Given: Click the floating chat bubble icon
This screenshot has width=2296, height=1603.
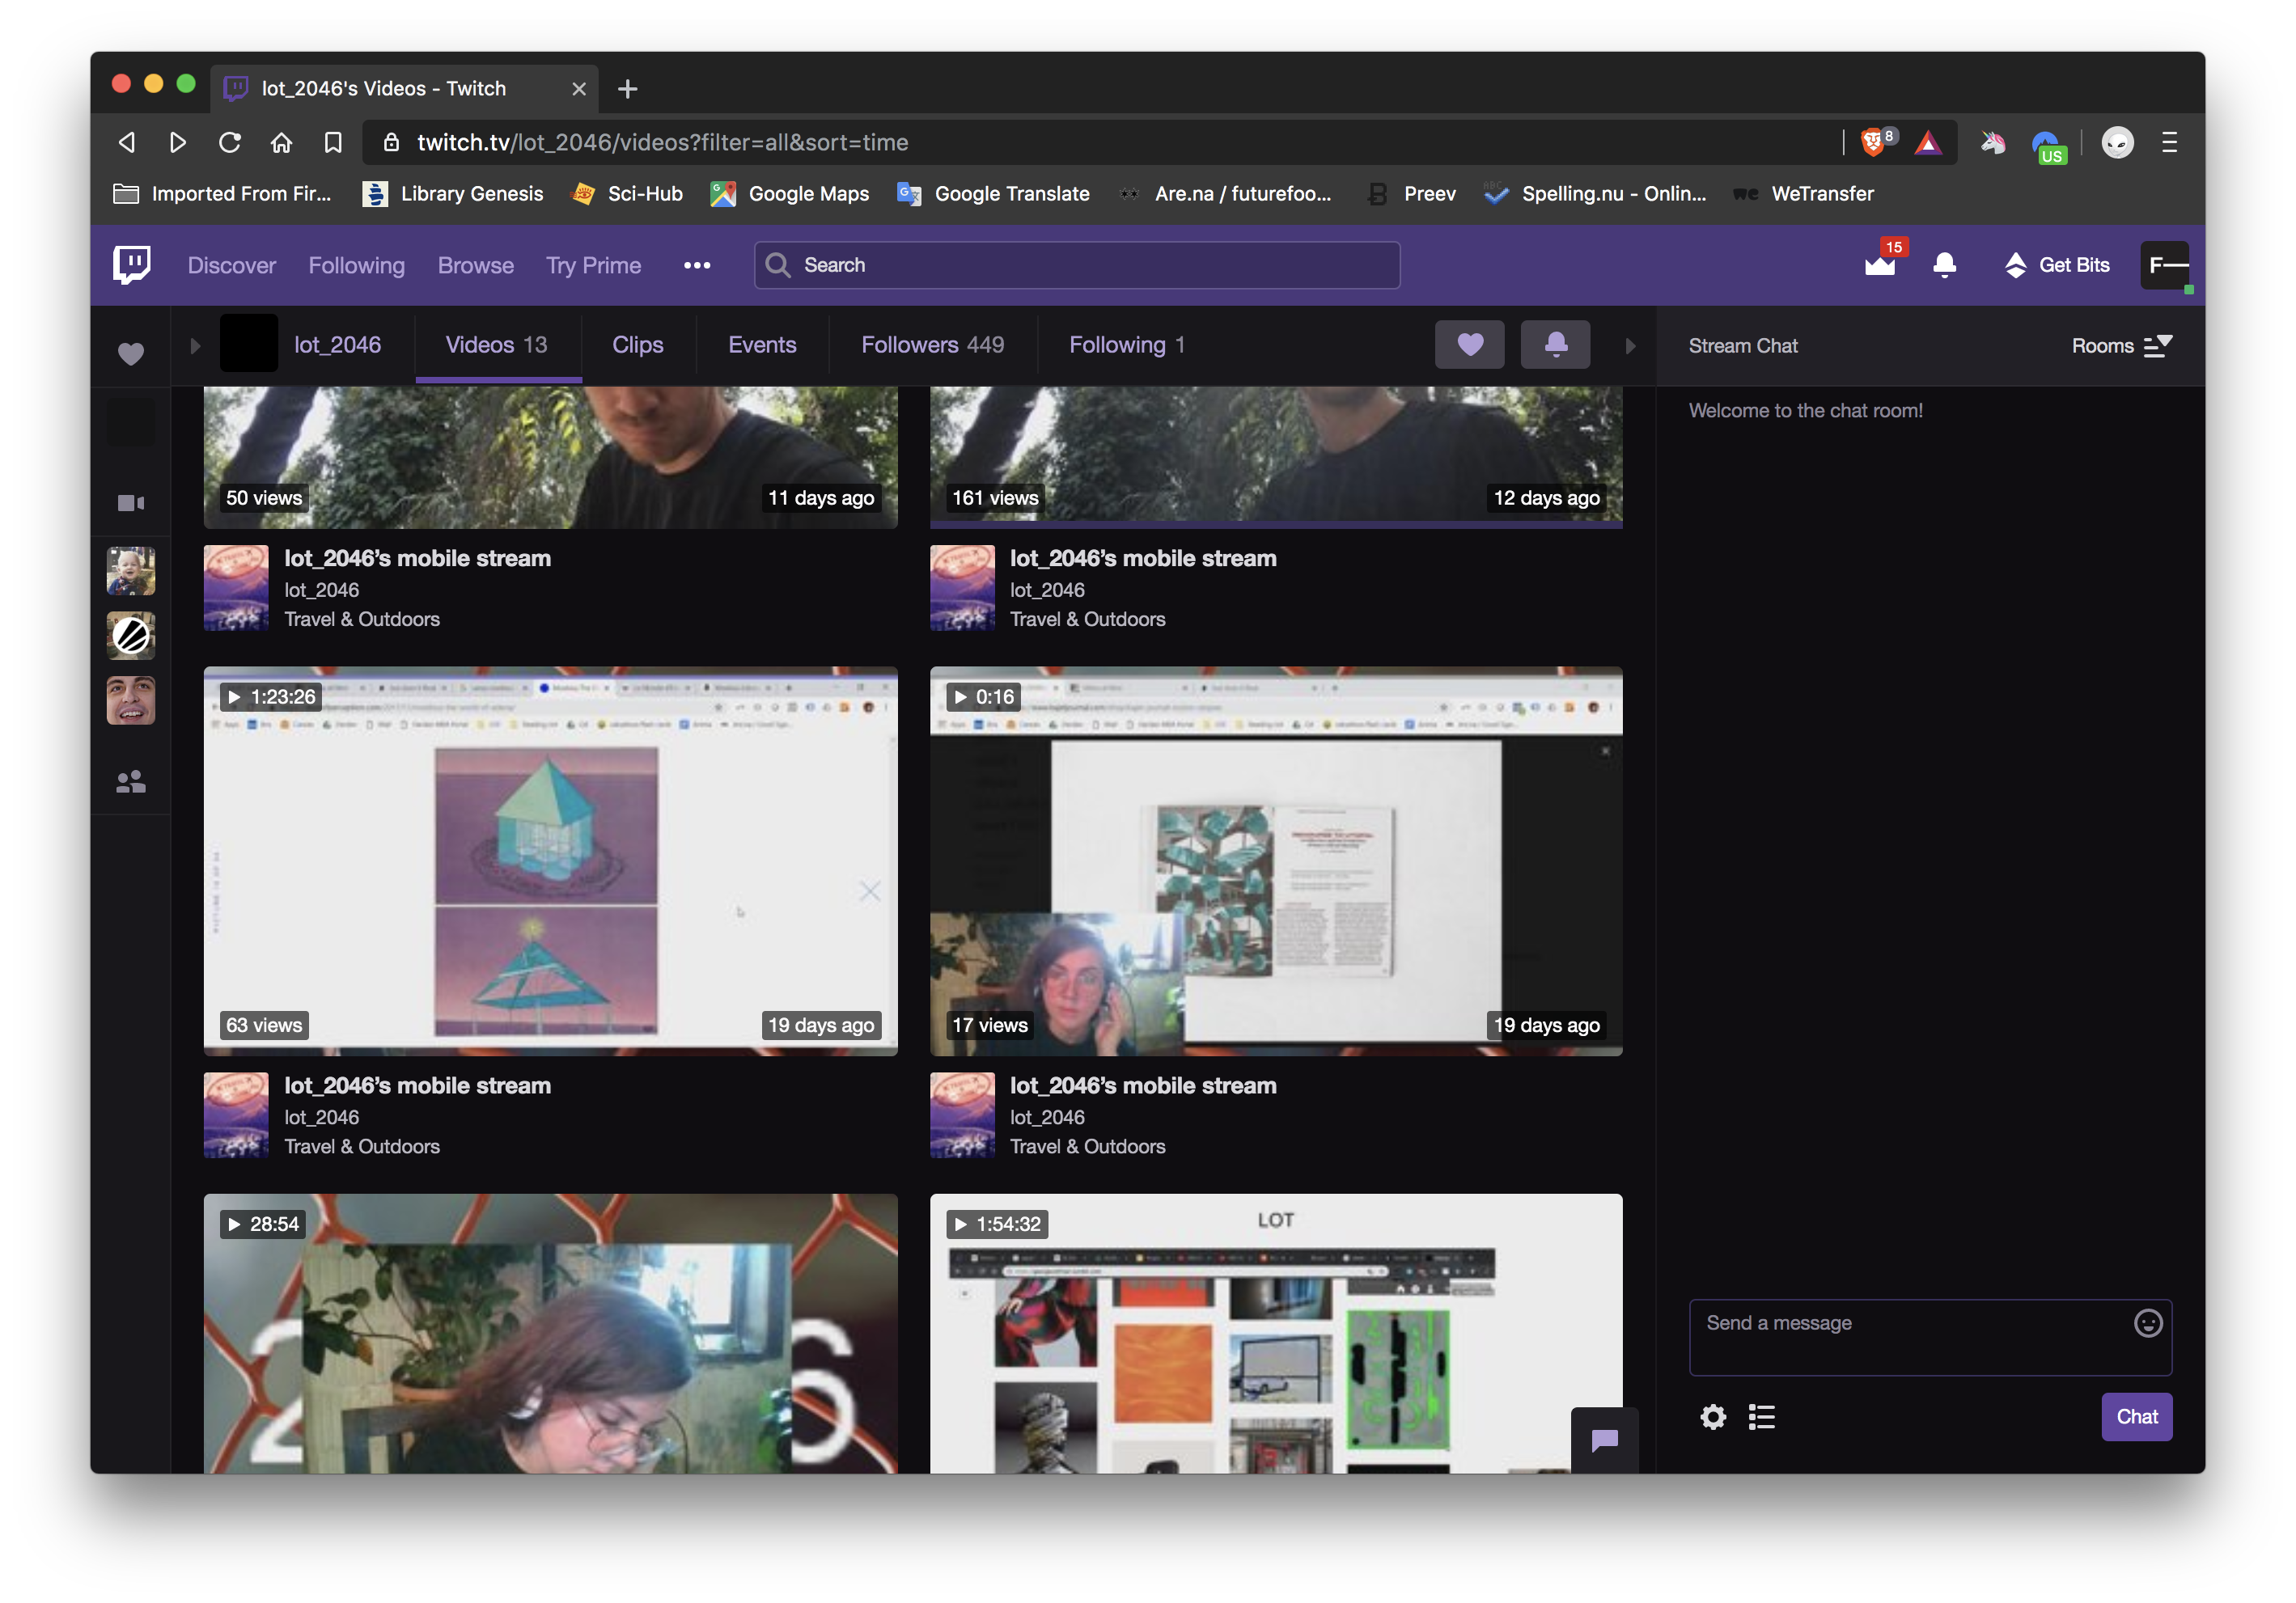Looking at the screenshot, I should pyautogui.click(x=1604, y=1440).
